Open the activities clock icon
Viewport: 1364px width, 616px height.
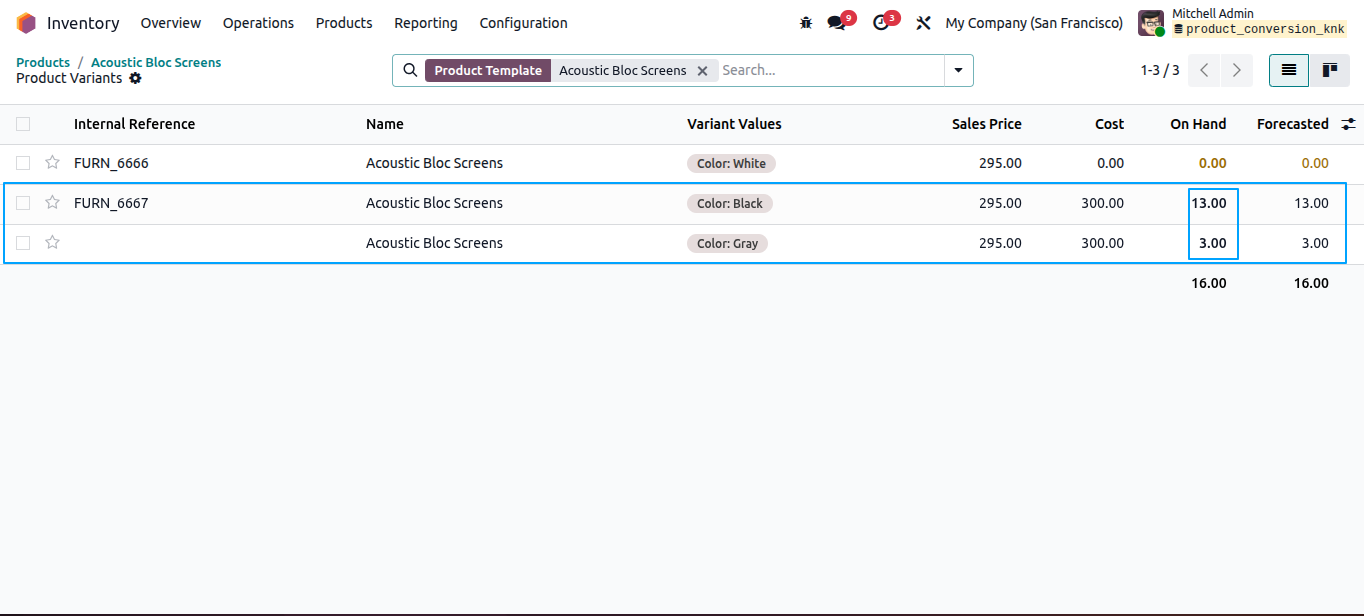(881, 23)
